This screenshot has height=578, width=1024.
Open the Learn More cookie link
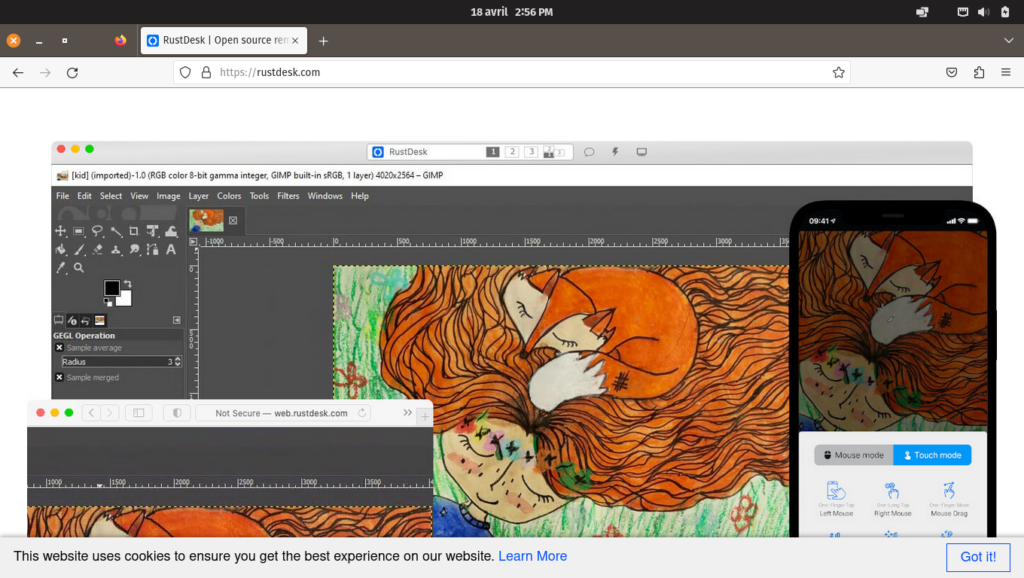tap(533, 556)
